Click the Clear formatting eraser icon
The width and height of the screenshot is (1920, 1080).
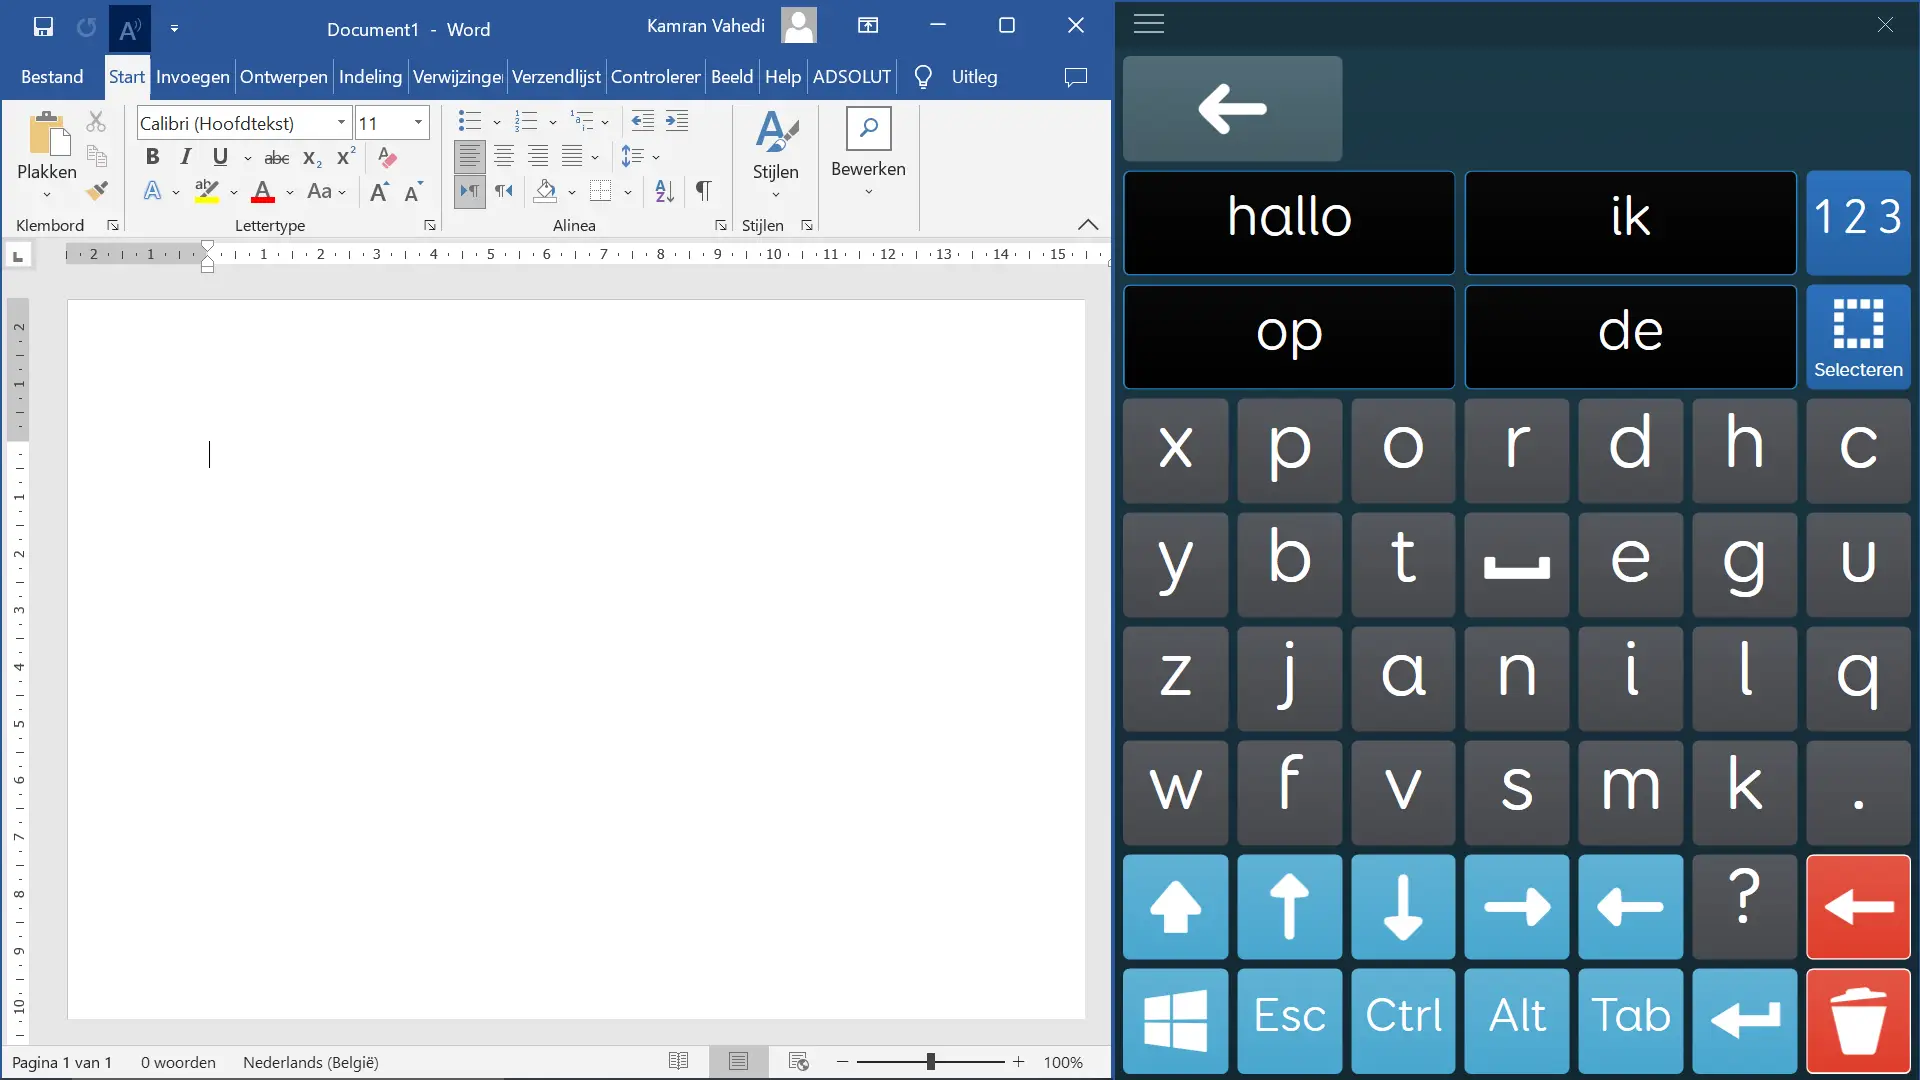pos(387,157)
